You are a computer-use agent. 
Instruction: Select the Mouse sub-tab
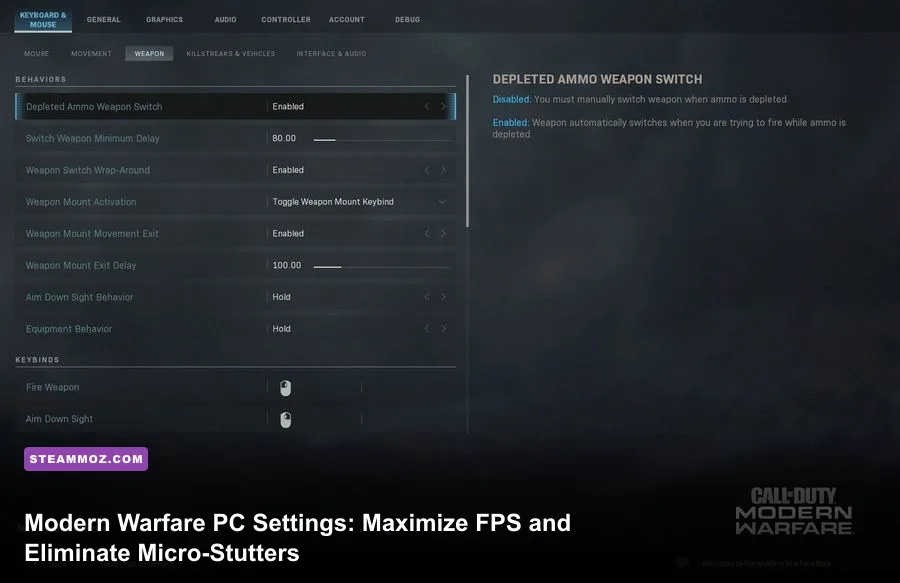click(36, 53)
